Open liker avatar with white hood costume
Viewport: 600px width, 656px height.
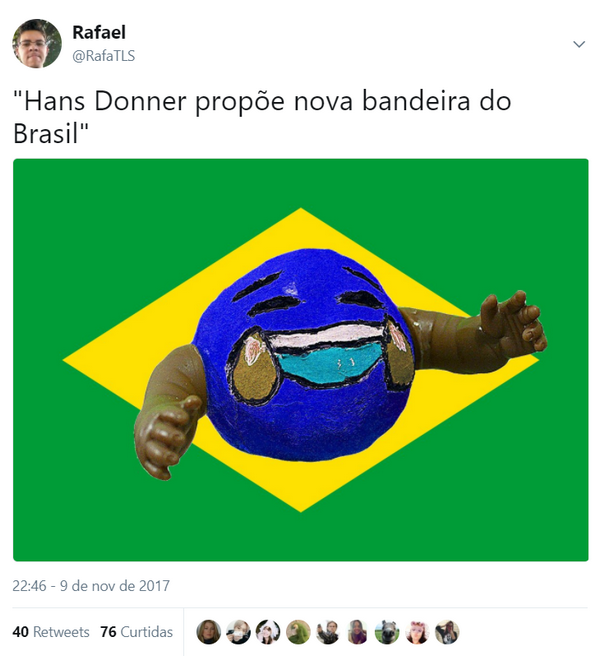point(268,632)
